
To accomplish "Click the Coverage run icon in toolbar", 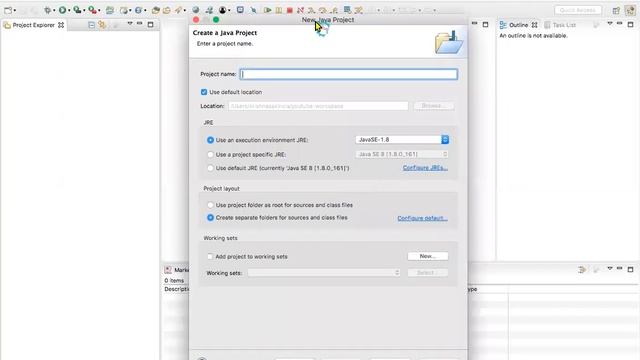I will (x=77, y=10).
